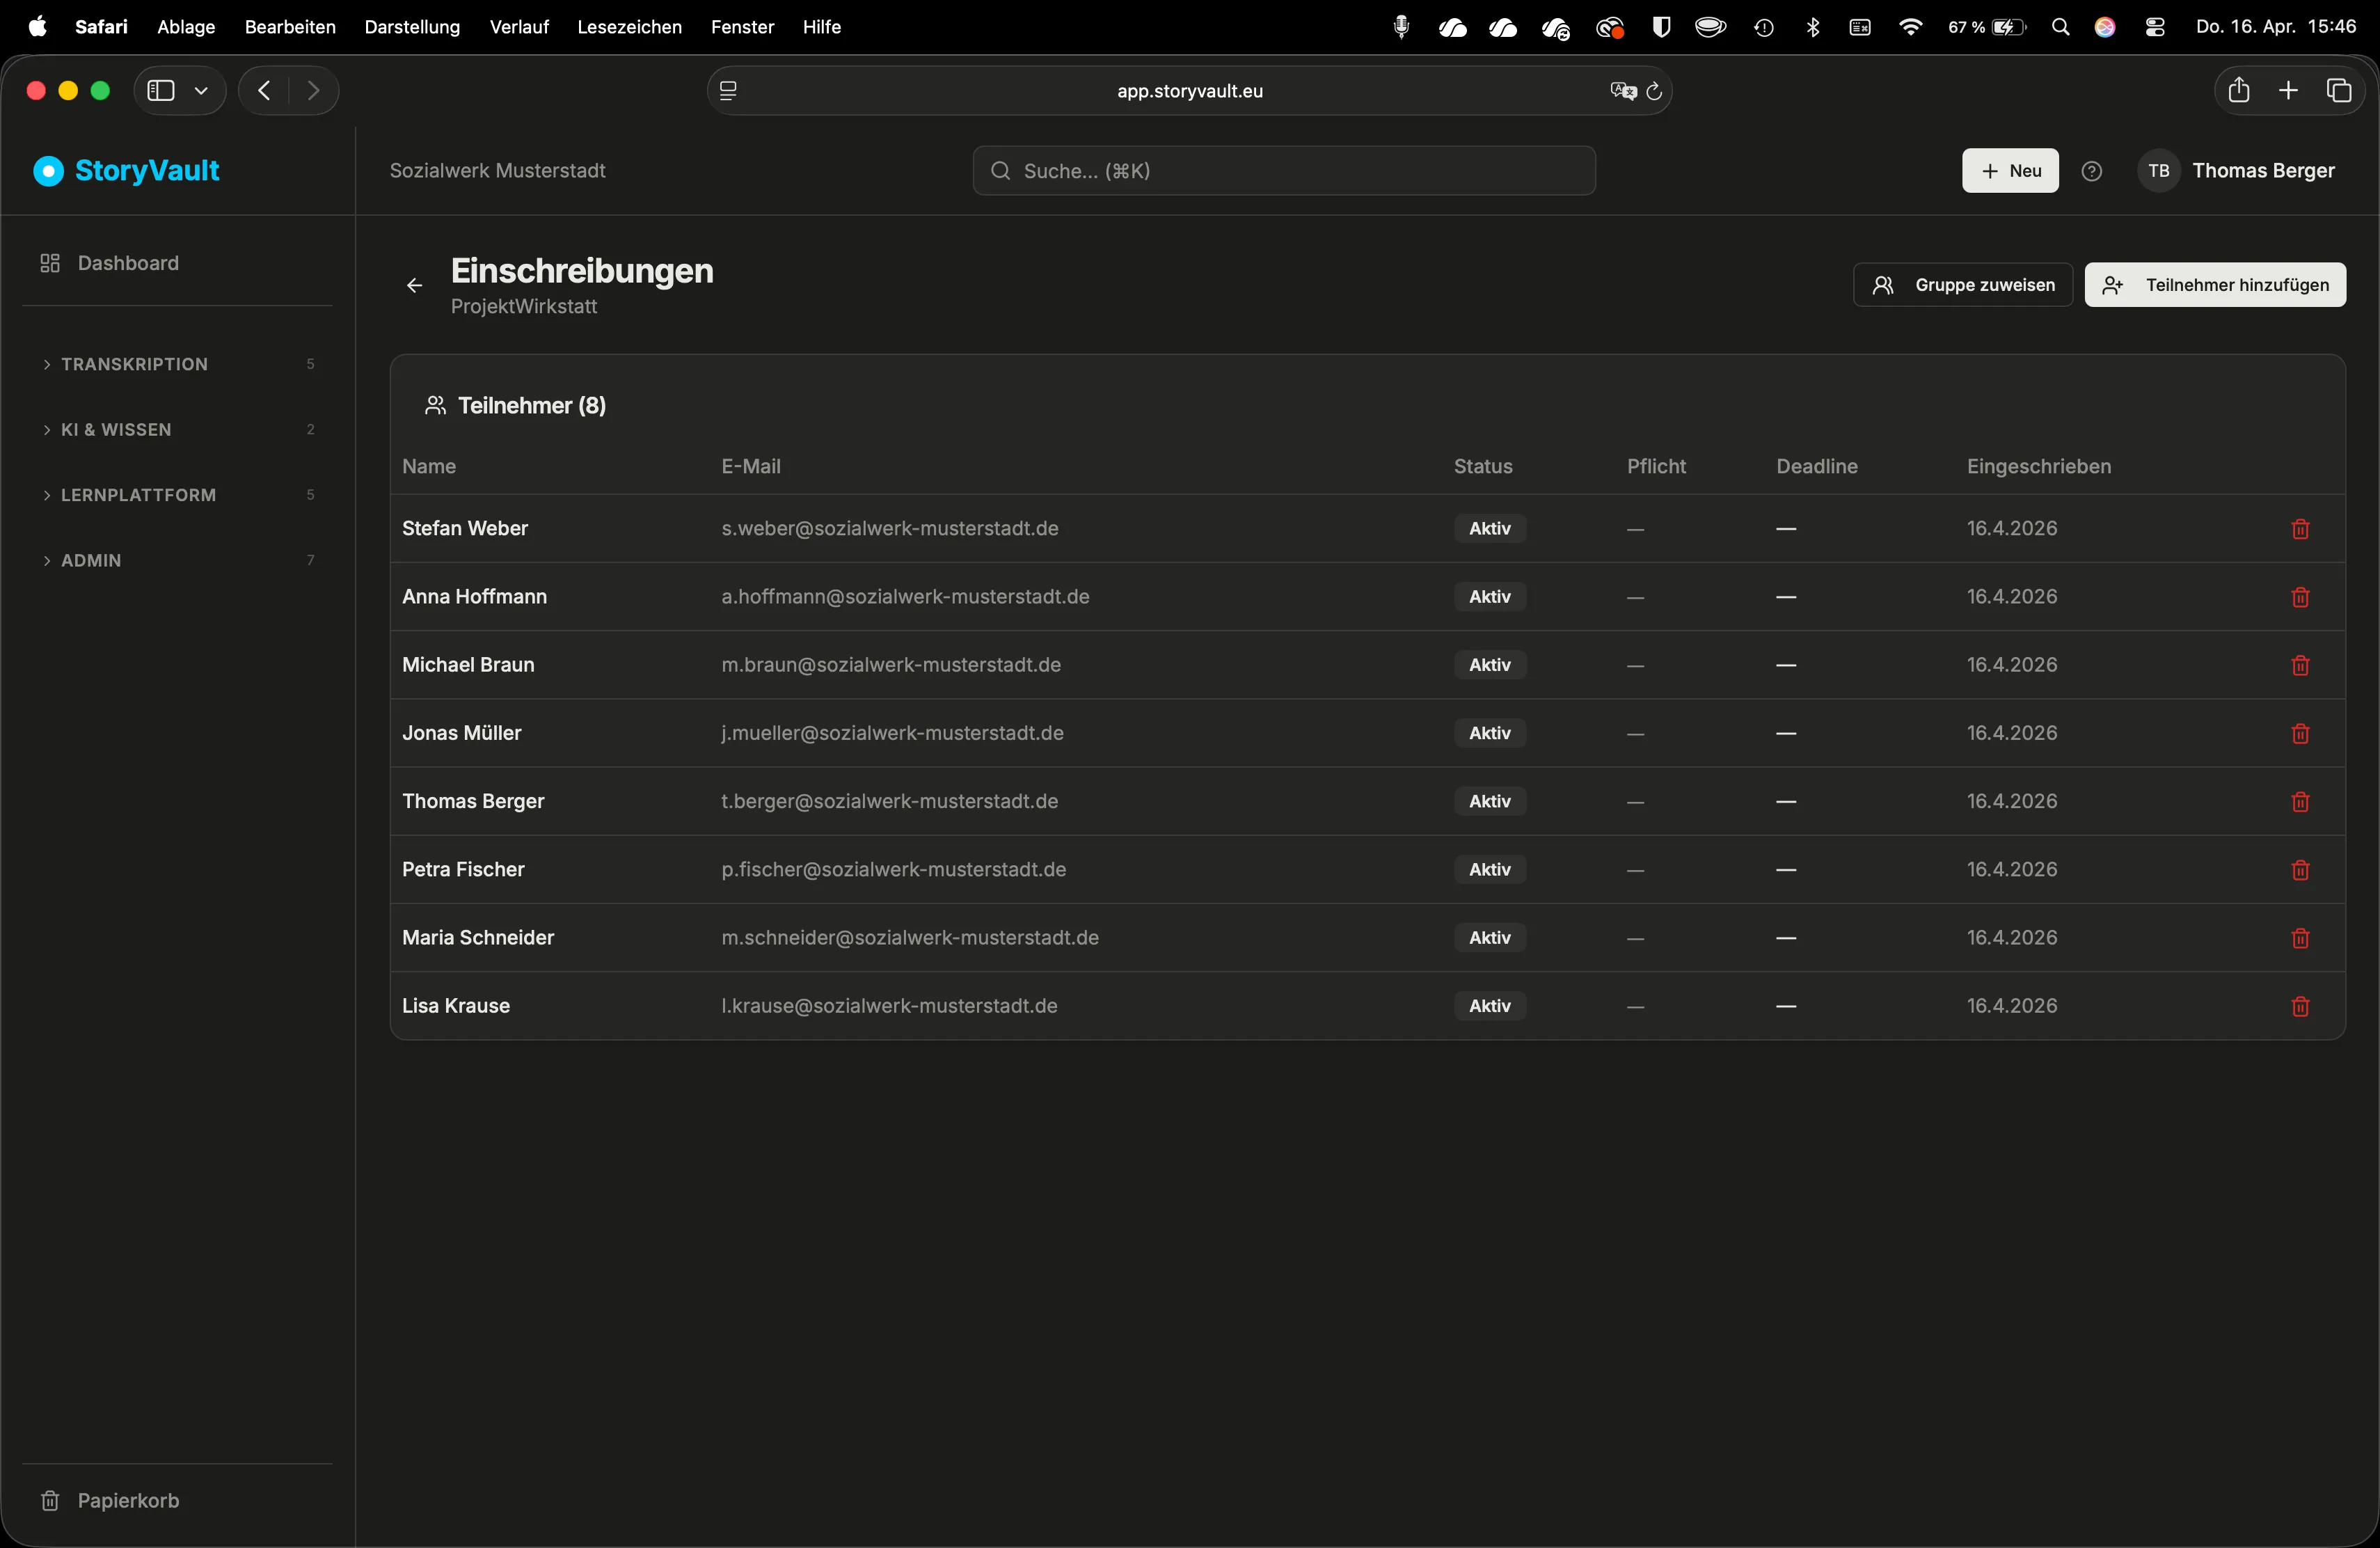Click the Sozialwerk Musterstadt organization name
The width and height of the screenshot is (2380, 1548).
[x=497, y=171]
